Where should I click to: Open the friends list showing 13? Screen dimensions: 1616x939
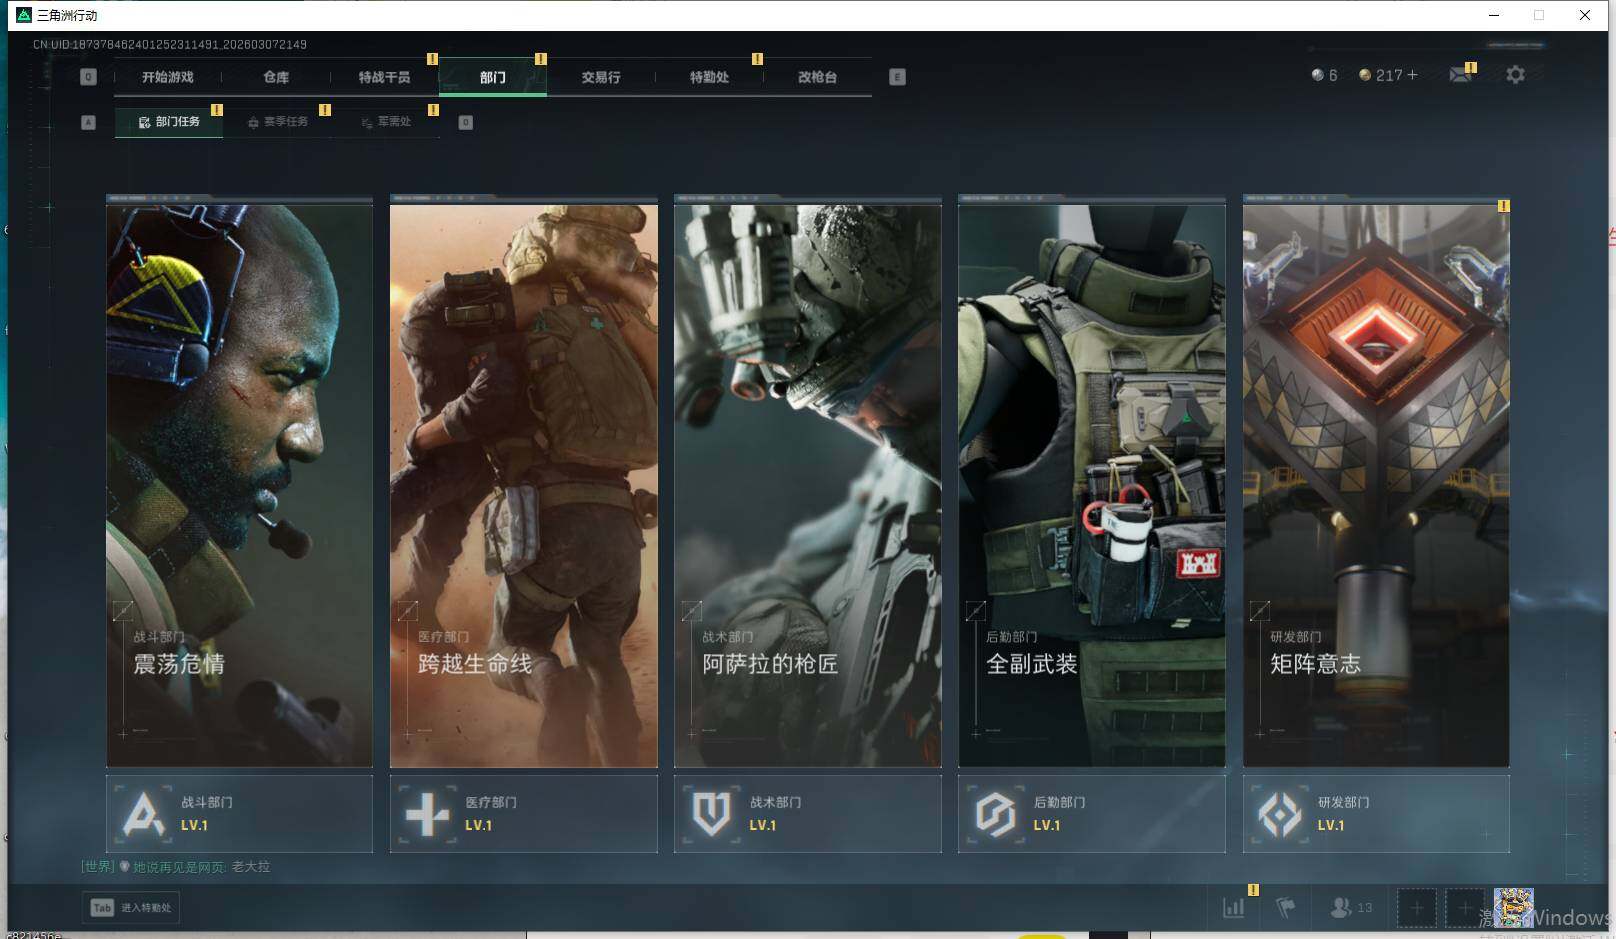coord(1351,908)
